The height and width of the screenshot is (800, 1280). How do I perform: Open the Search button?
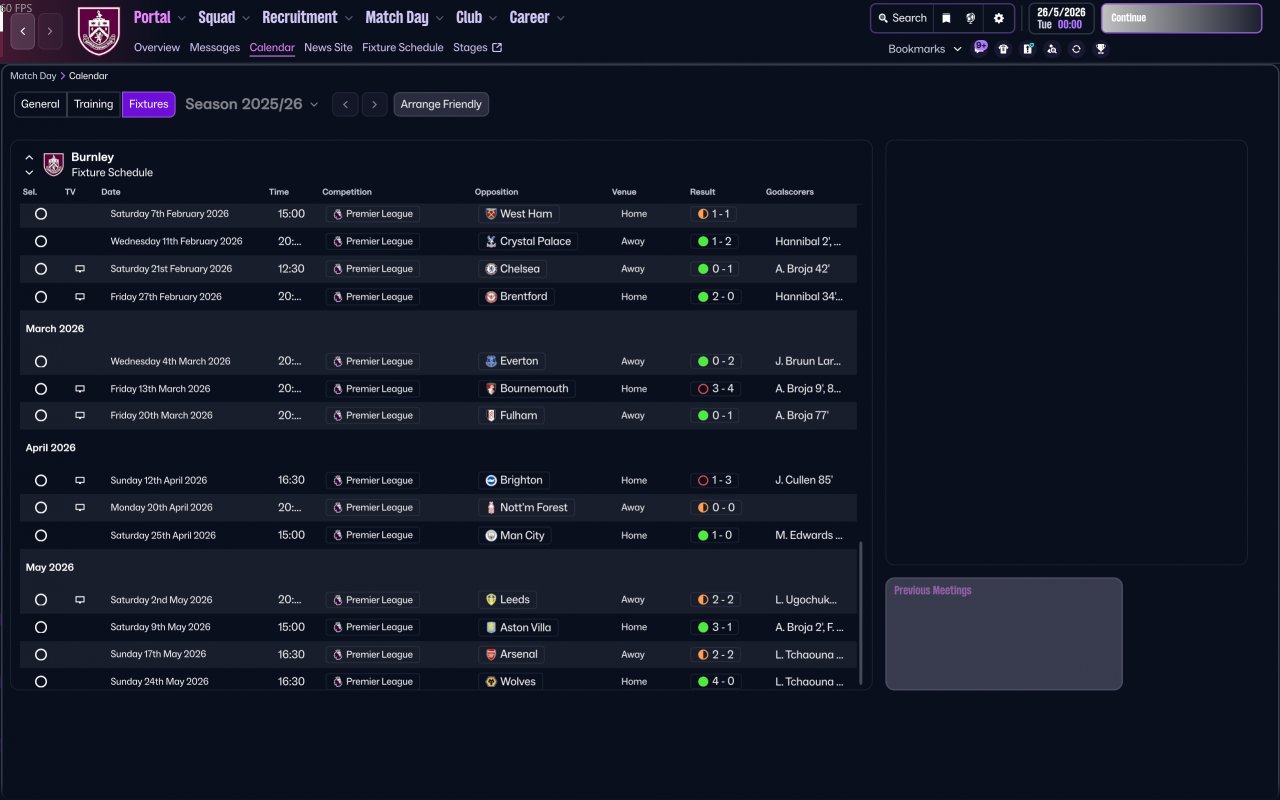point(902,18)
